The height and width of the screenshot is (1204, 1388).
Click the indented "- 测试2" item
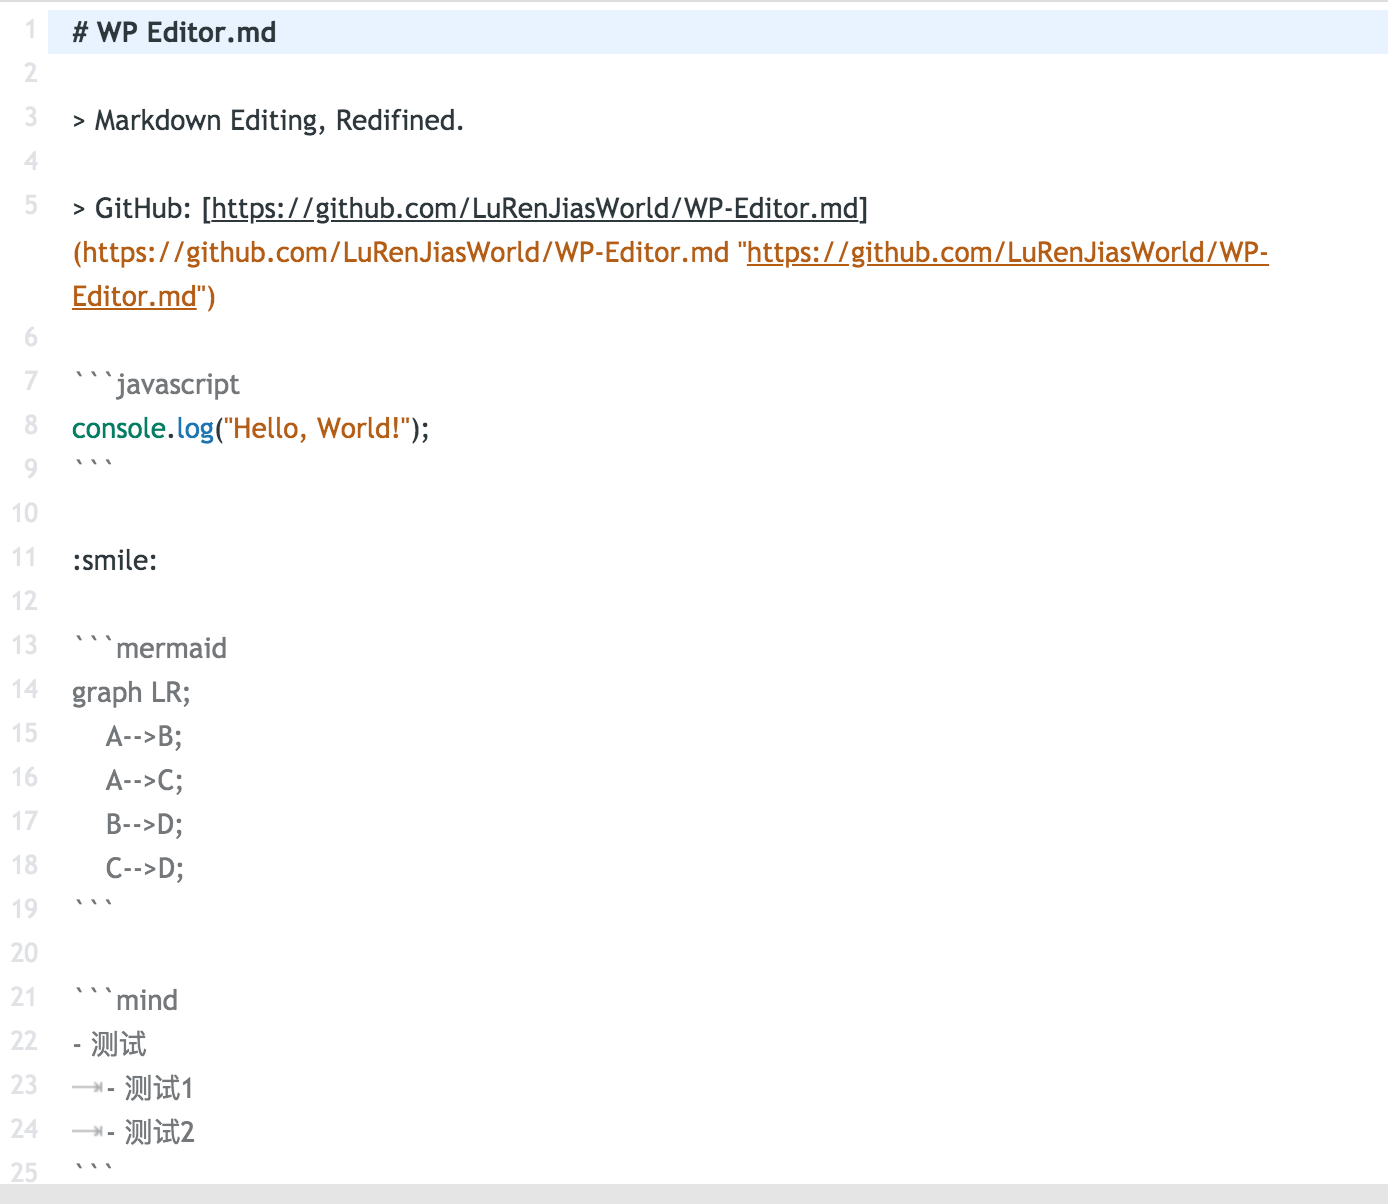tap(150, 1132)
